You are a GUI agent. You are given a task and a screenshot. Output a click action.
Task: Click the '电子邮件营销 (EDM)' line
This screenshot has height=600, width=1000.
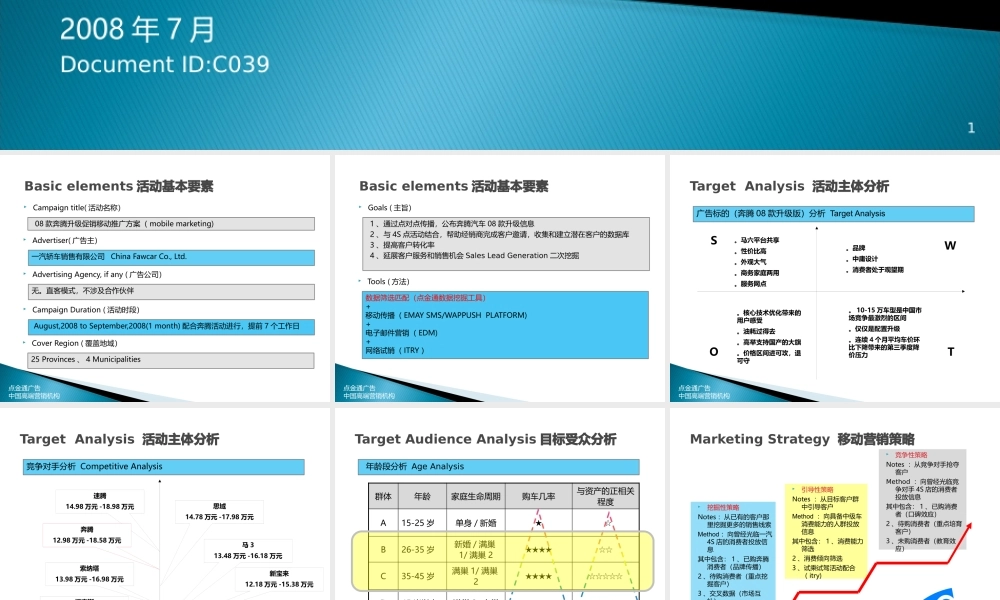point(401,333)
